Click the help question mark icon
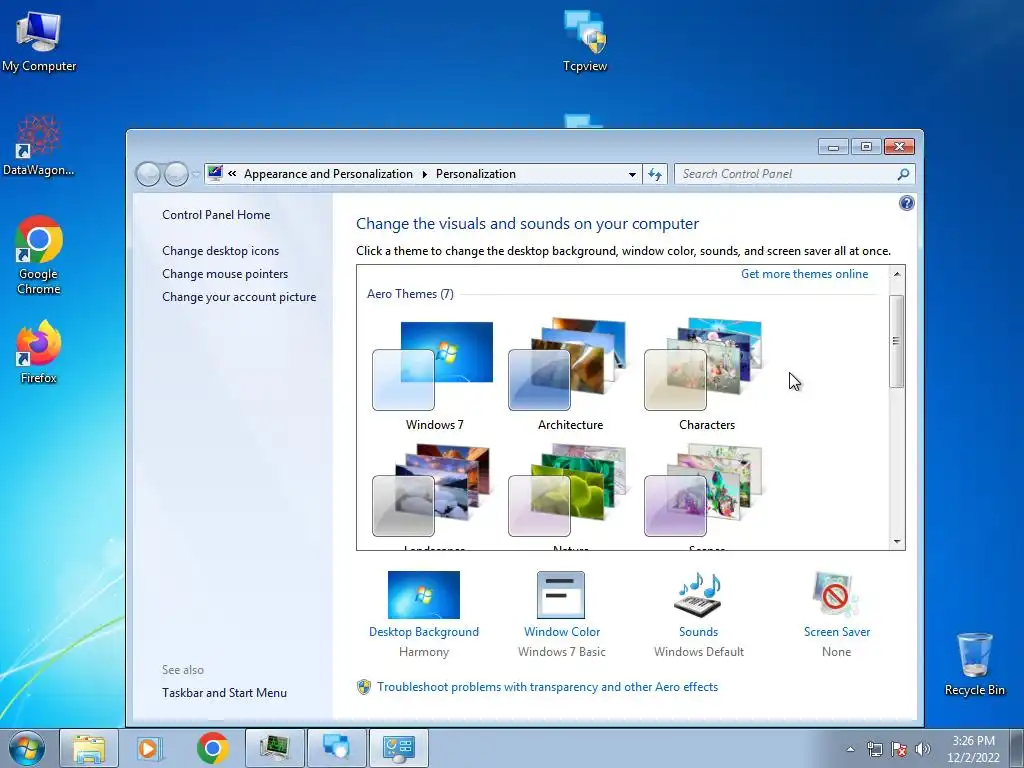Image resolution: width=1024 pixels, height=768 pixels. [x=906, y=203]
